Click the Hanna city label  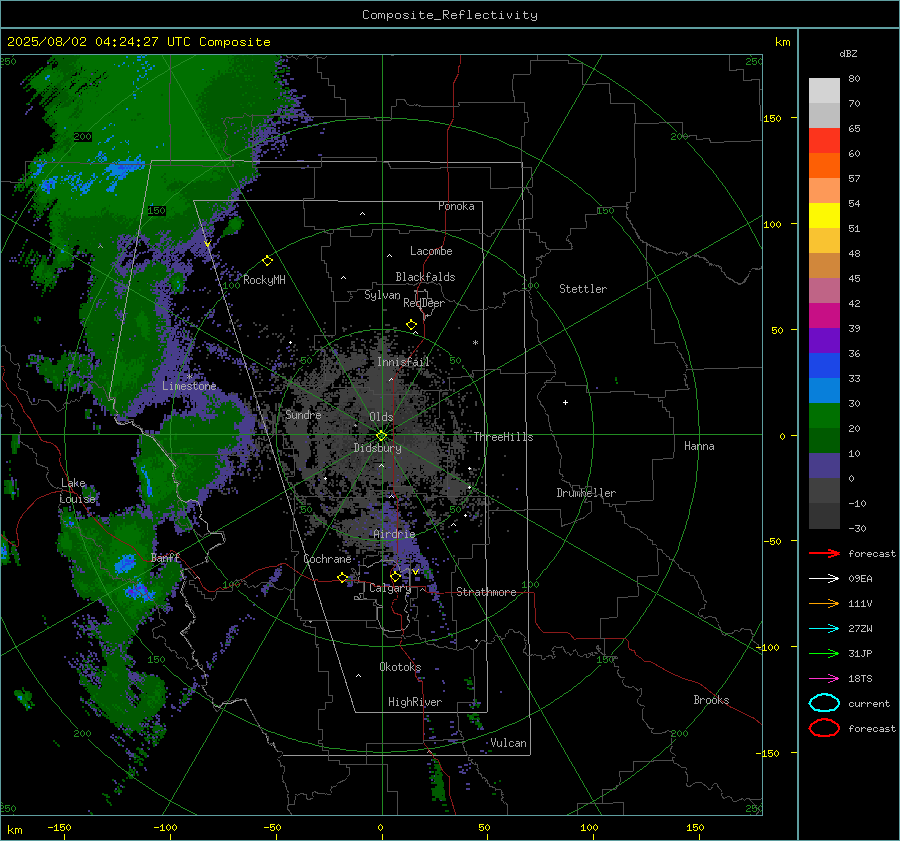pos(699,446)
